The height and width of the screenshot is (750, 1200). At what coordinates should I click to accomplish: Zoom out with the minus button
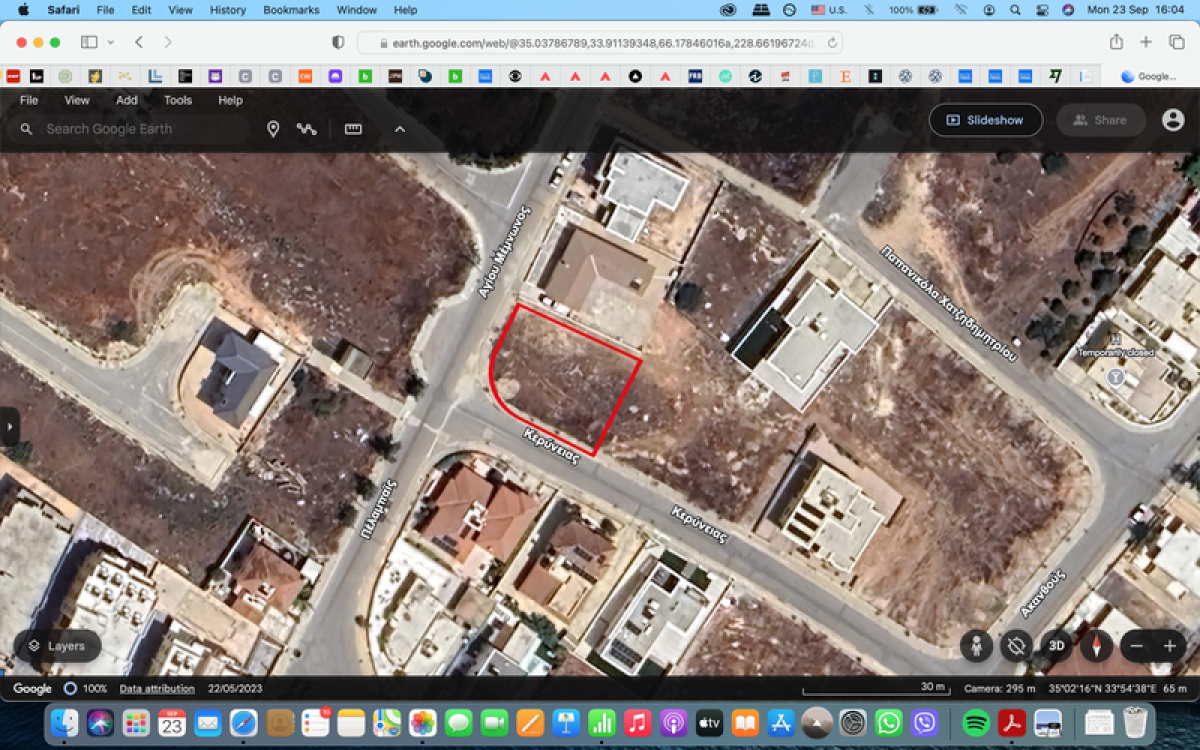pyautogui.click(x=1137, y=646)
